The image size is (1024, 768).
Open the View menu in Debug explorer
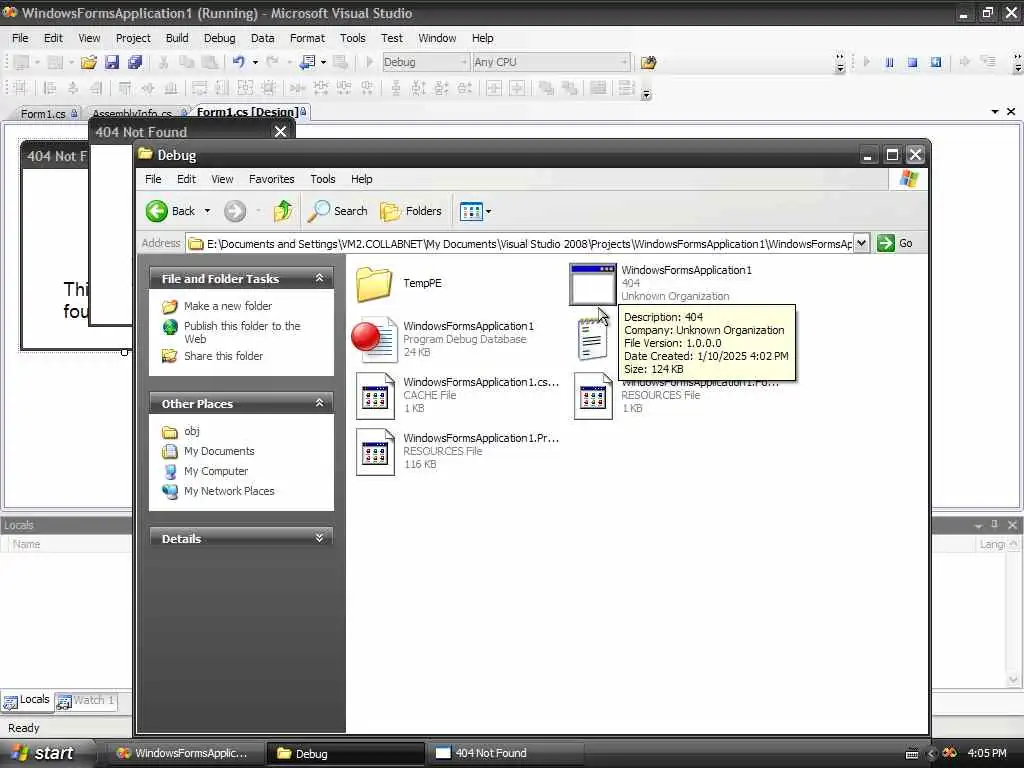click(222, 179)
